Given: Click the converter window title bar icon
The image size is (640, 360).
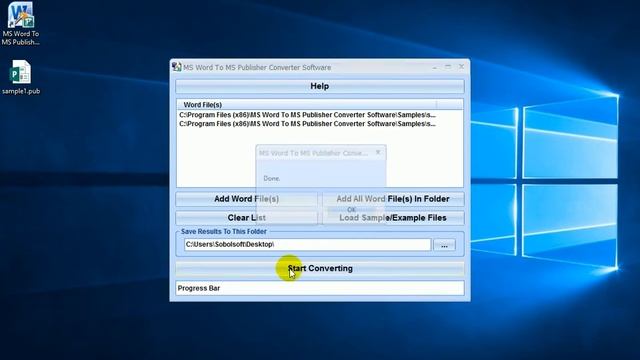Looking at the screenshot, I should click(x=176, y=67).
